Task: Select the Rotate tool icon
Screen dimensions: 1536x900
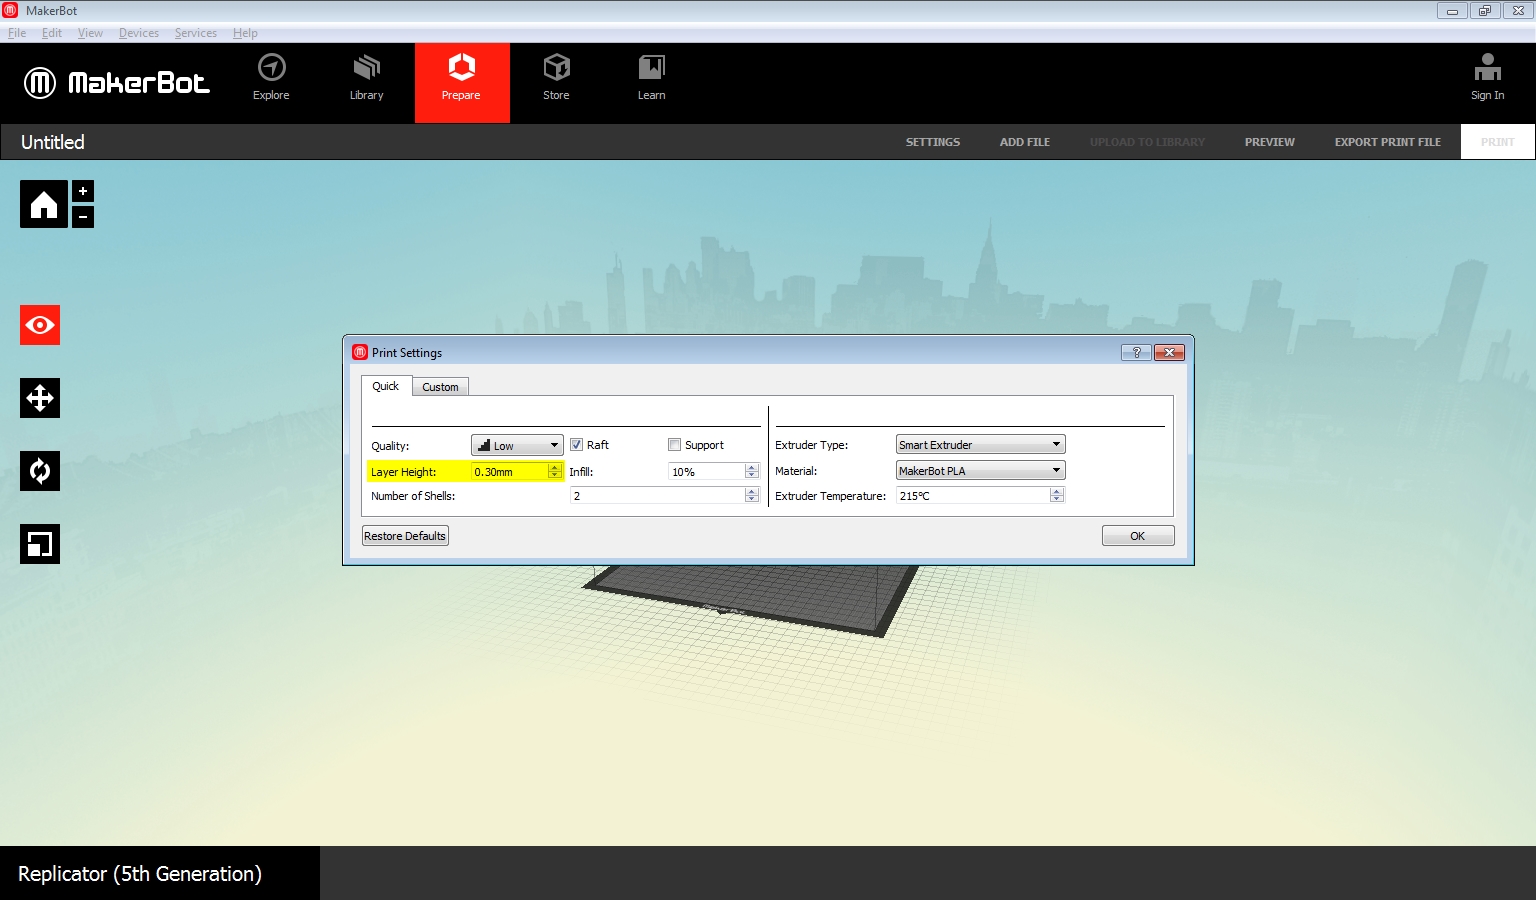Action: (40, 471)
